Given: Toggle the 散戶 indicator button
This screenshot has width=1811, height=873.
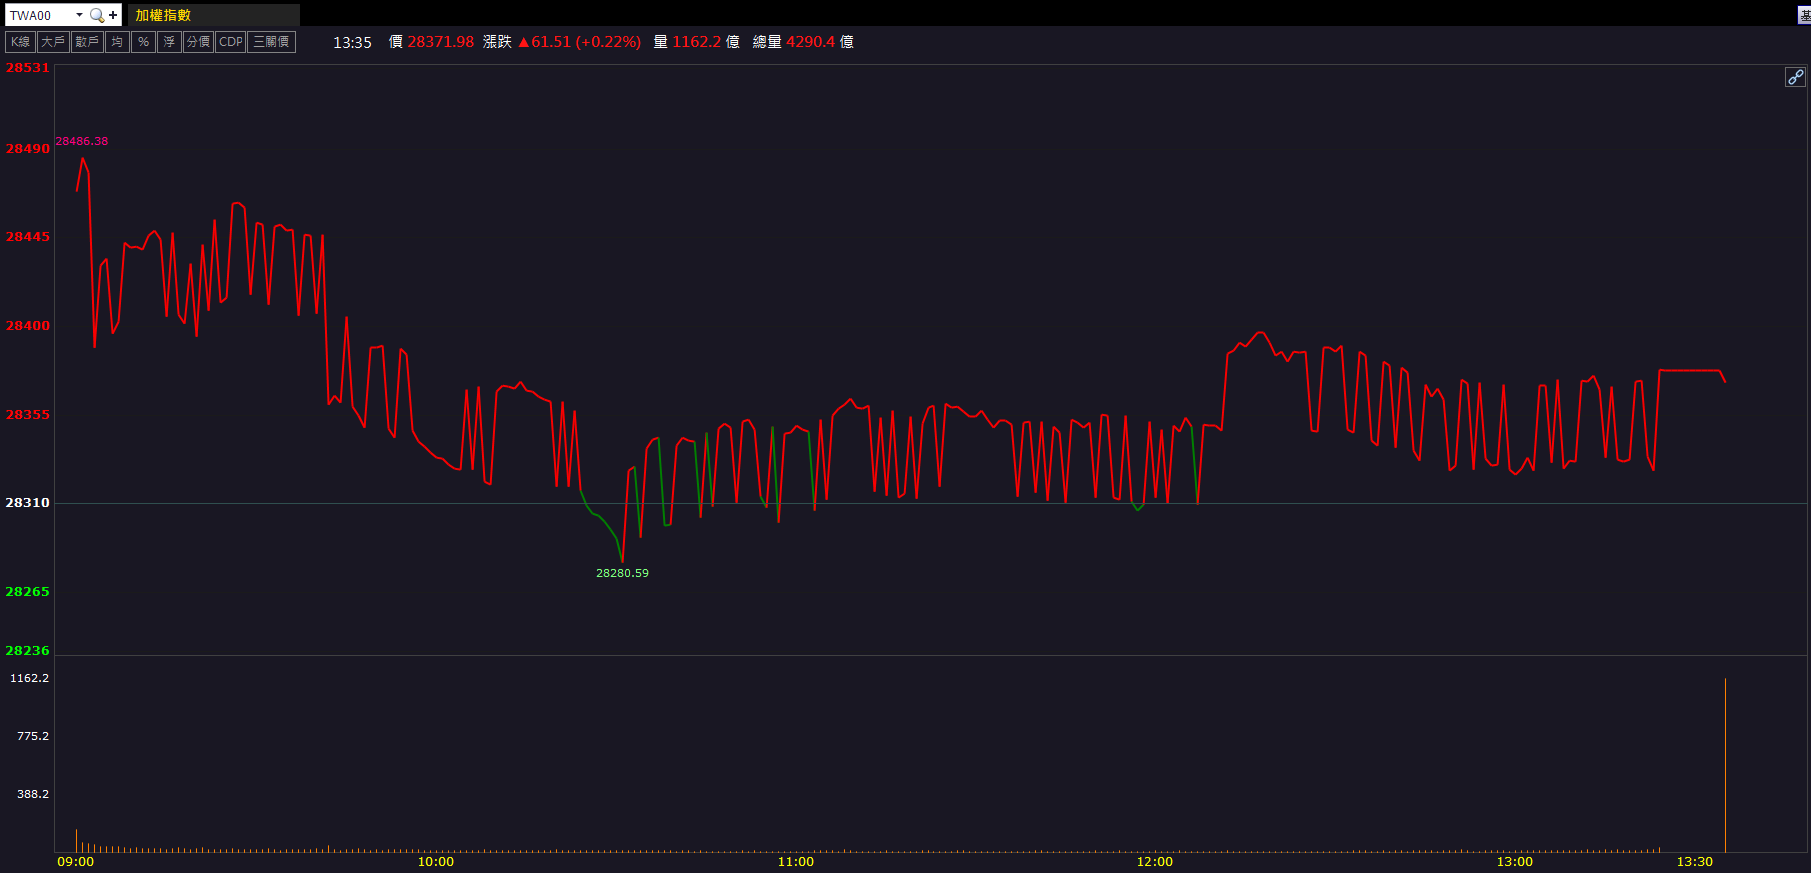Looking at the screenshot, I should [87, 42].
